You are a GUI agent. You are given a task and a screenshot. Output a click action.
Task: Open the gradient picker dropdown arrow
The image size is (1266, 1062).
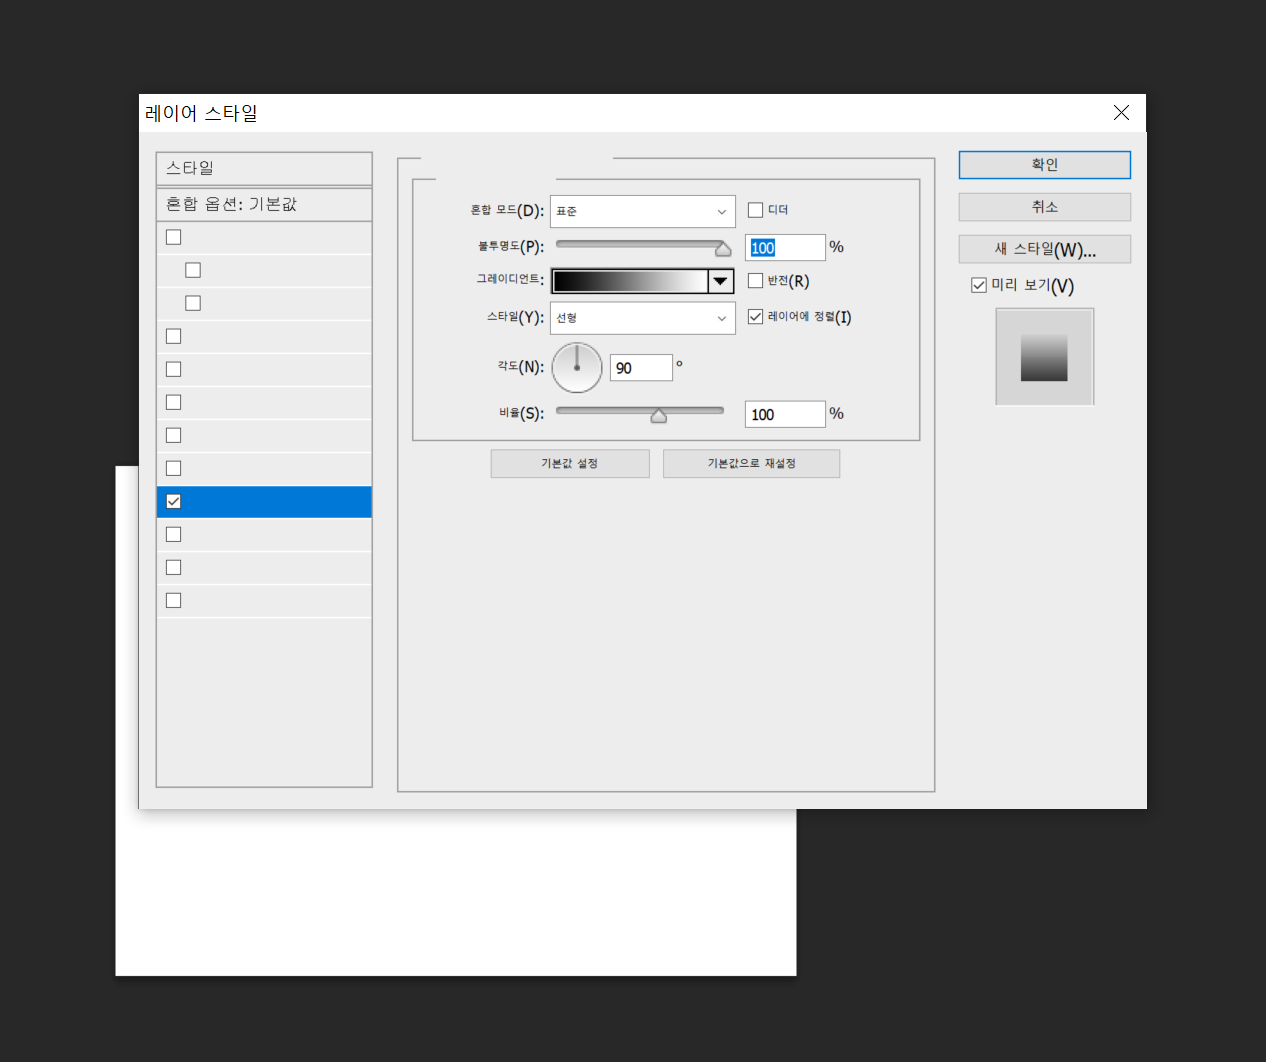click(x=720, y=281)
